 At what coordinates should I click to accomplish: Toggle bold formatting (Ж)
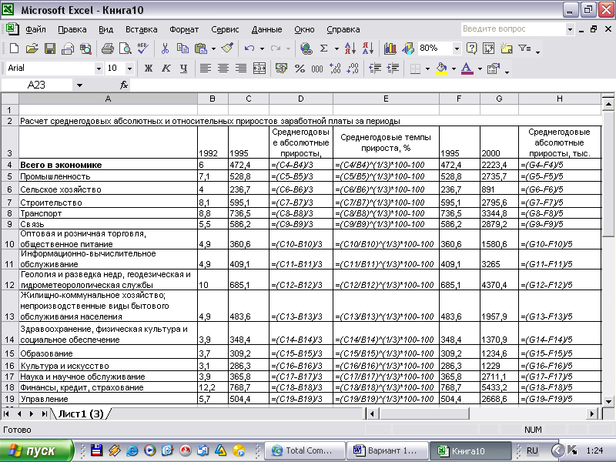pyautogui.click(x=147, y=68)
